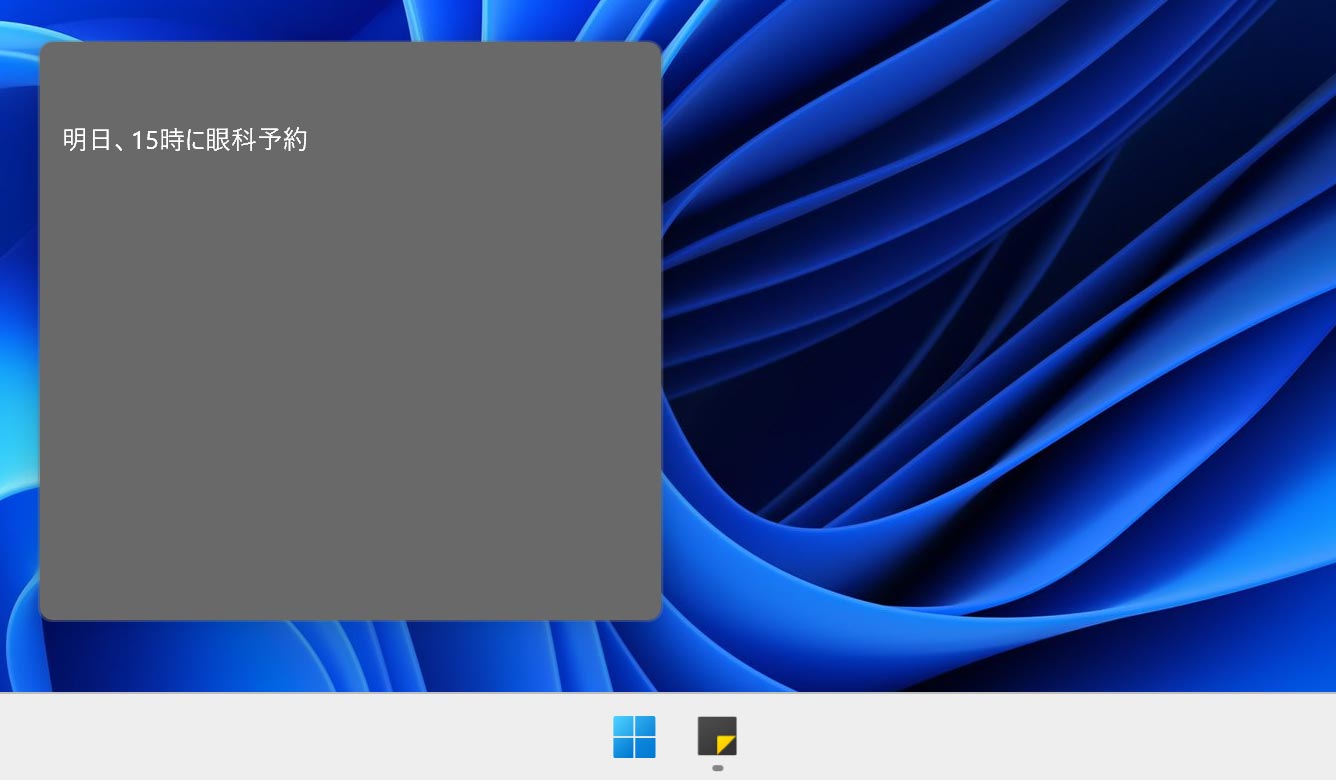The height and width of the screenshot is (780, 1336).
Task: Click empty taskbar area right of Sticky Notes
Action: coord(1000,737)
